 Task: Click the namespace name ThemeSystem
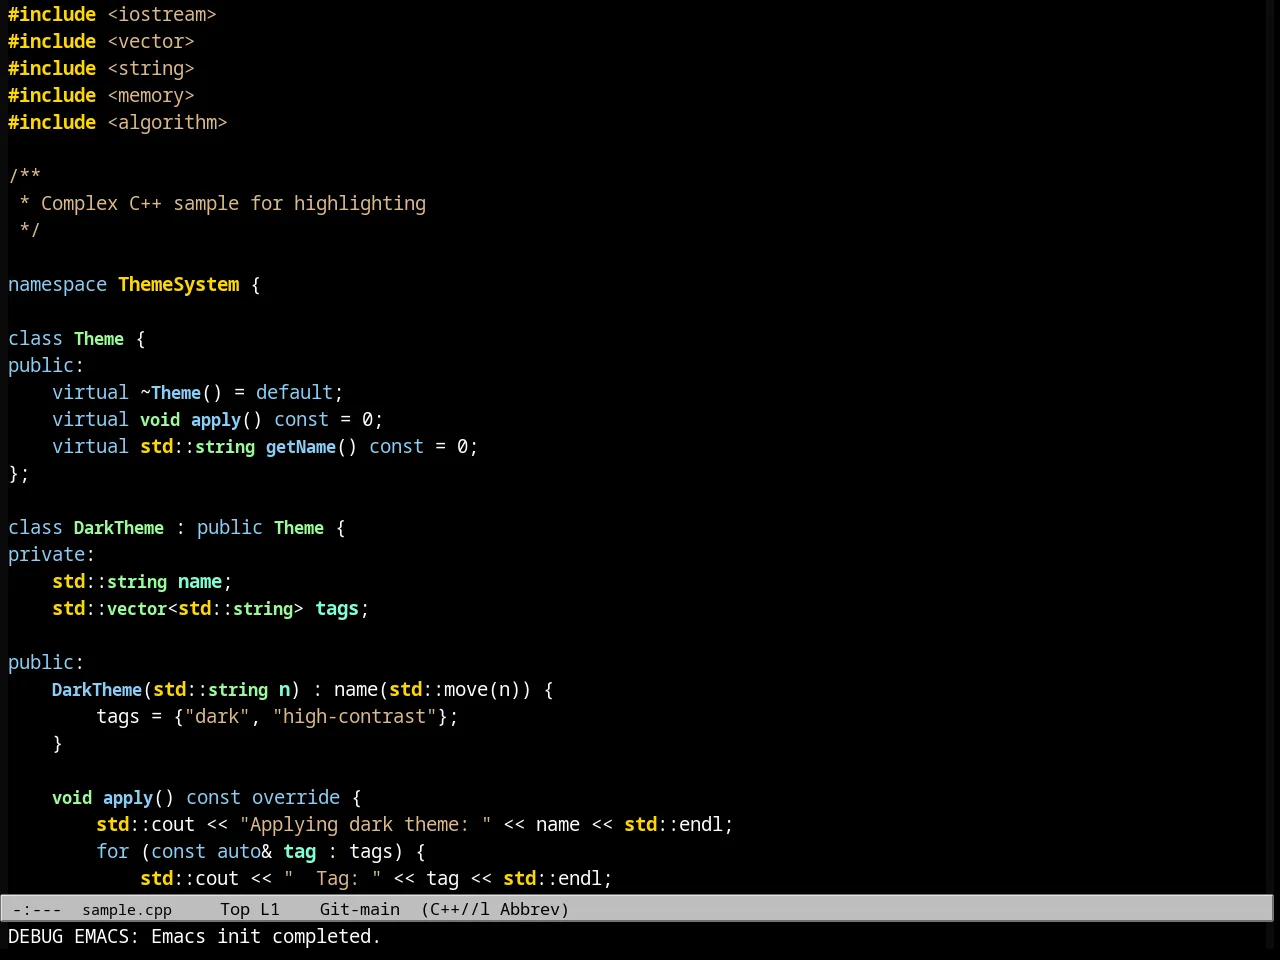click(x=179, y=284)
